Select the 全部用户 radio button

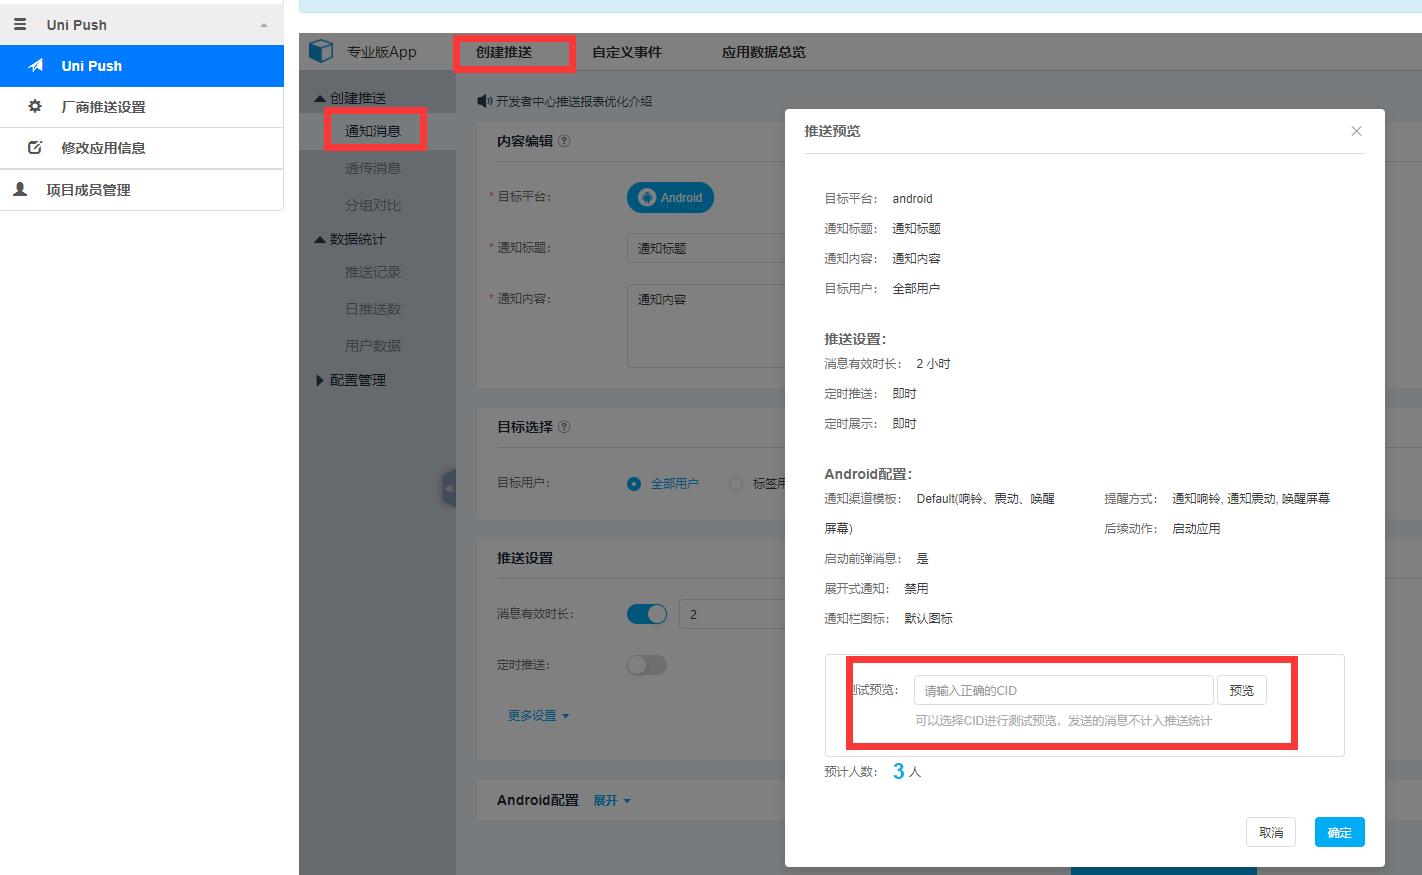tap(634, 484)
